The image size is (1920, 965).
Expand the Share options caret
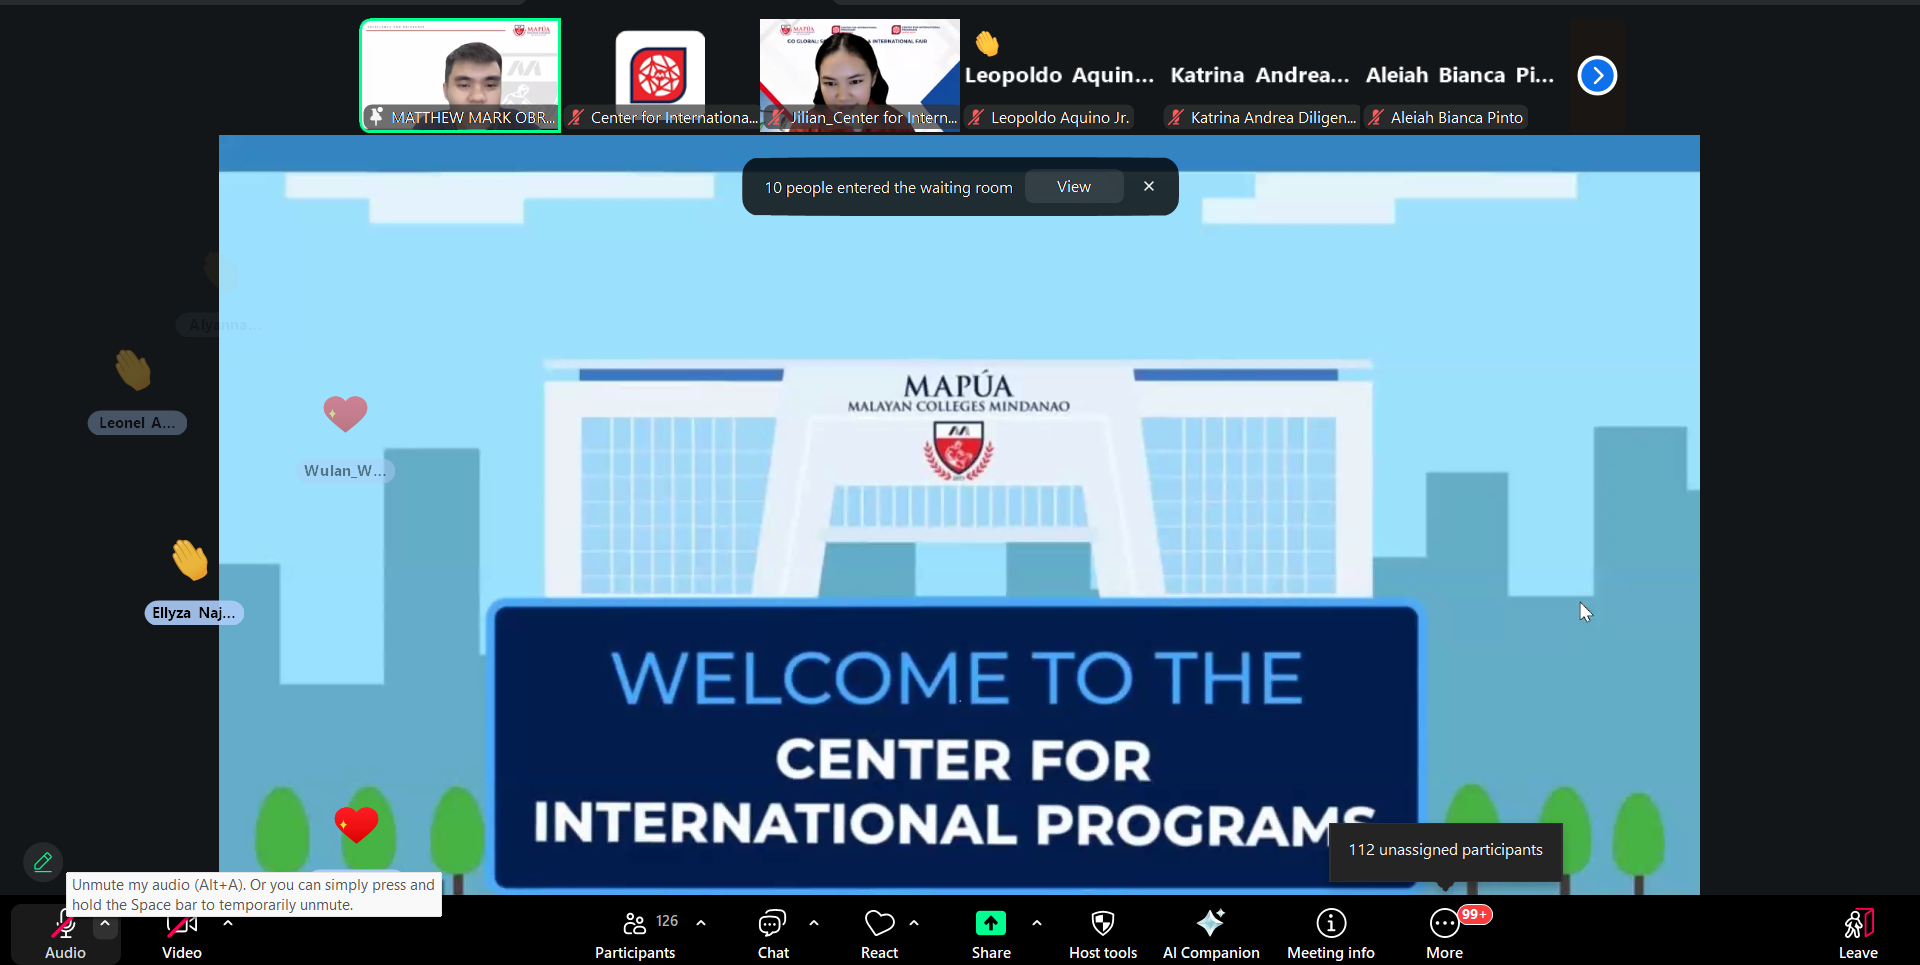click(1037, 923)
